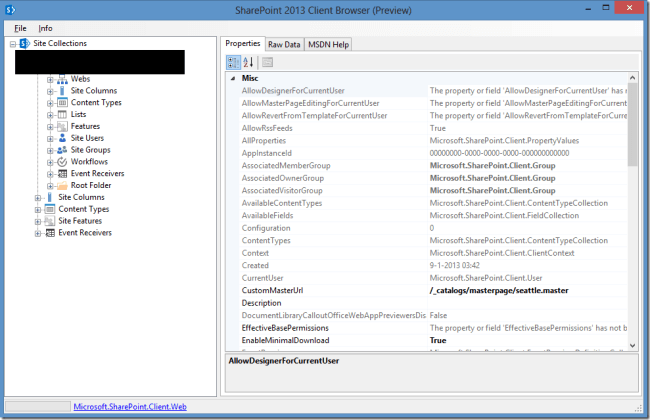Click the Features icon in tree
The width and height of the screenshot is (650, 420).
62,126
